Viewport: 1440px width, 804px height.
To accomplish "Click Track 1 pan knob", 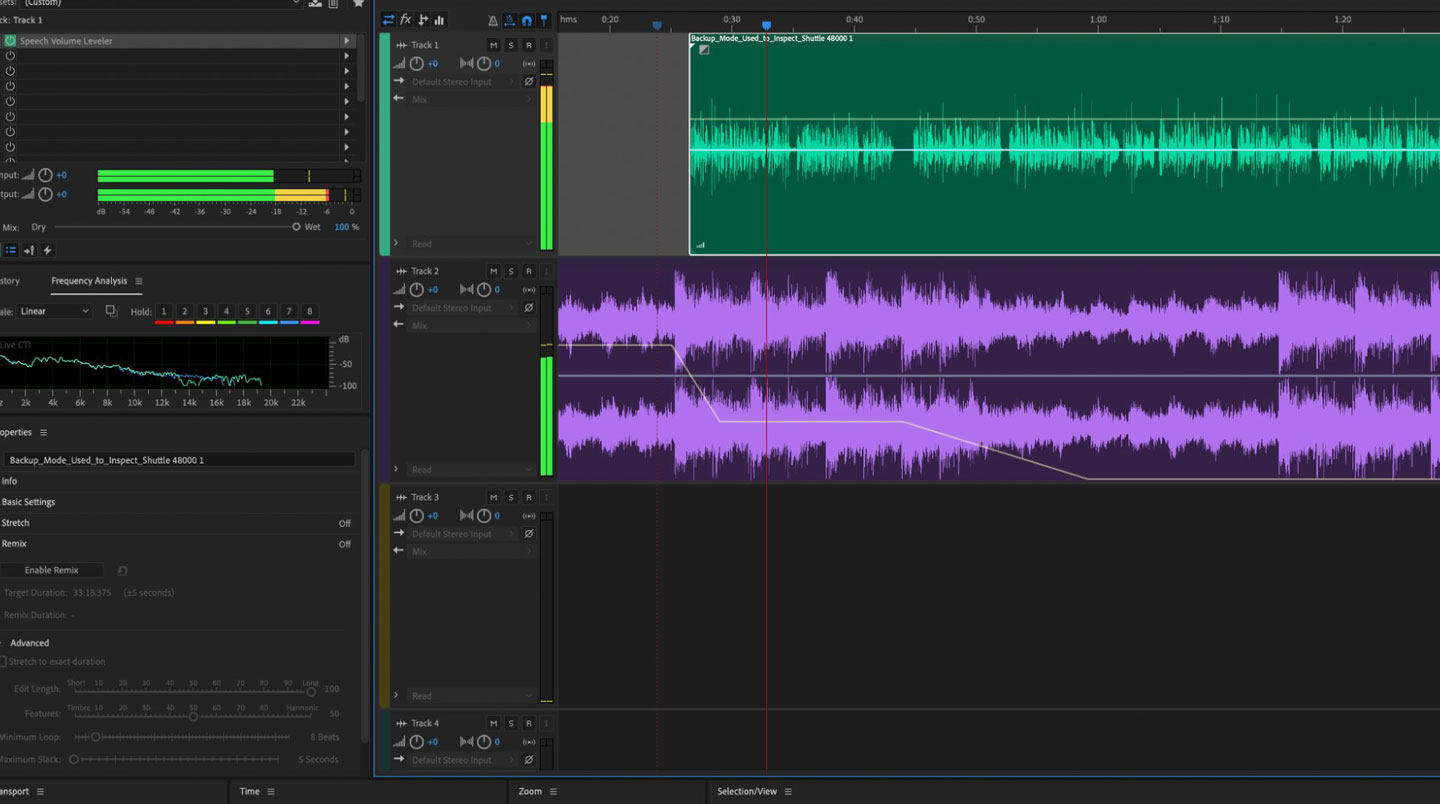I will click(x=484, y=64).
